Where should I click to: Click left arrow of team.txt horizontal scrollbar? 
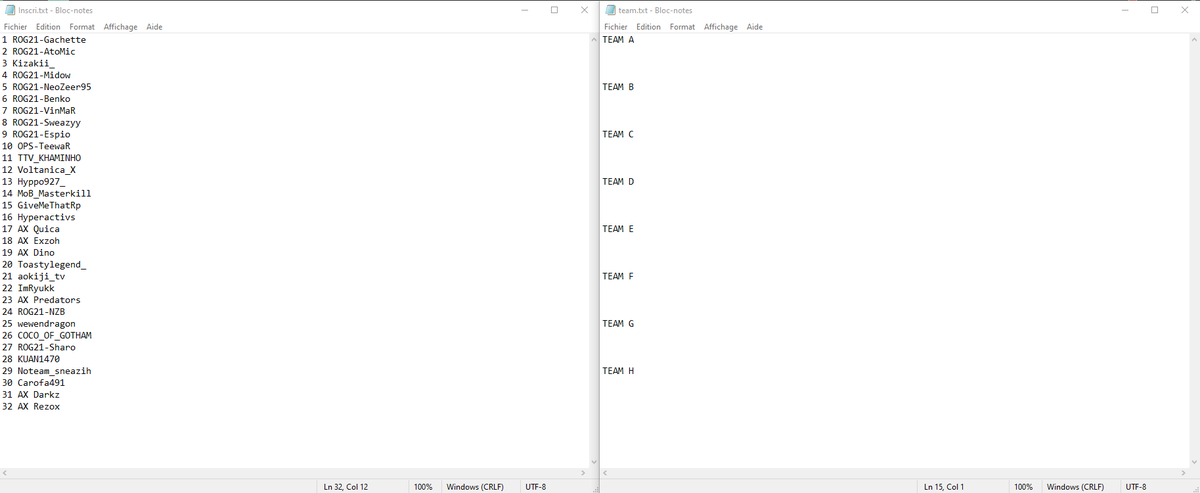(605, 472)
